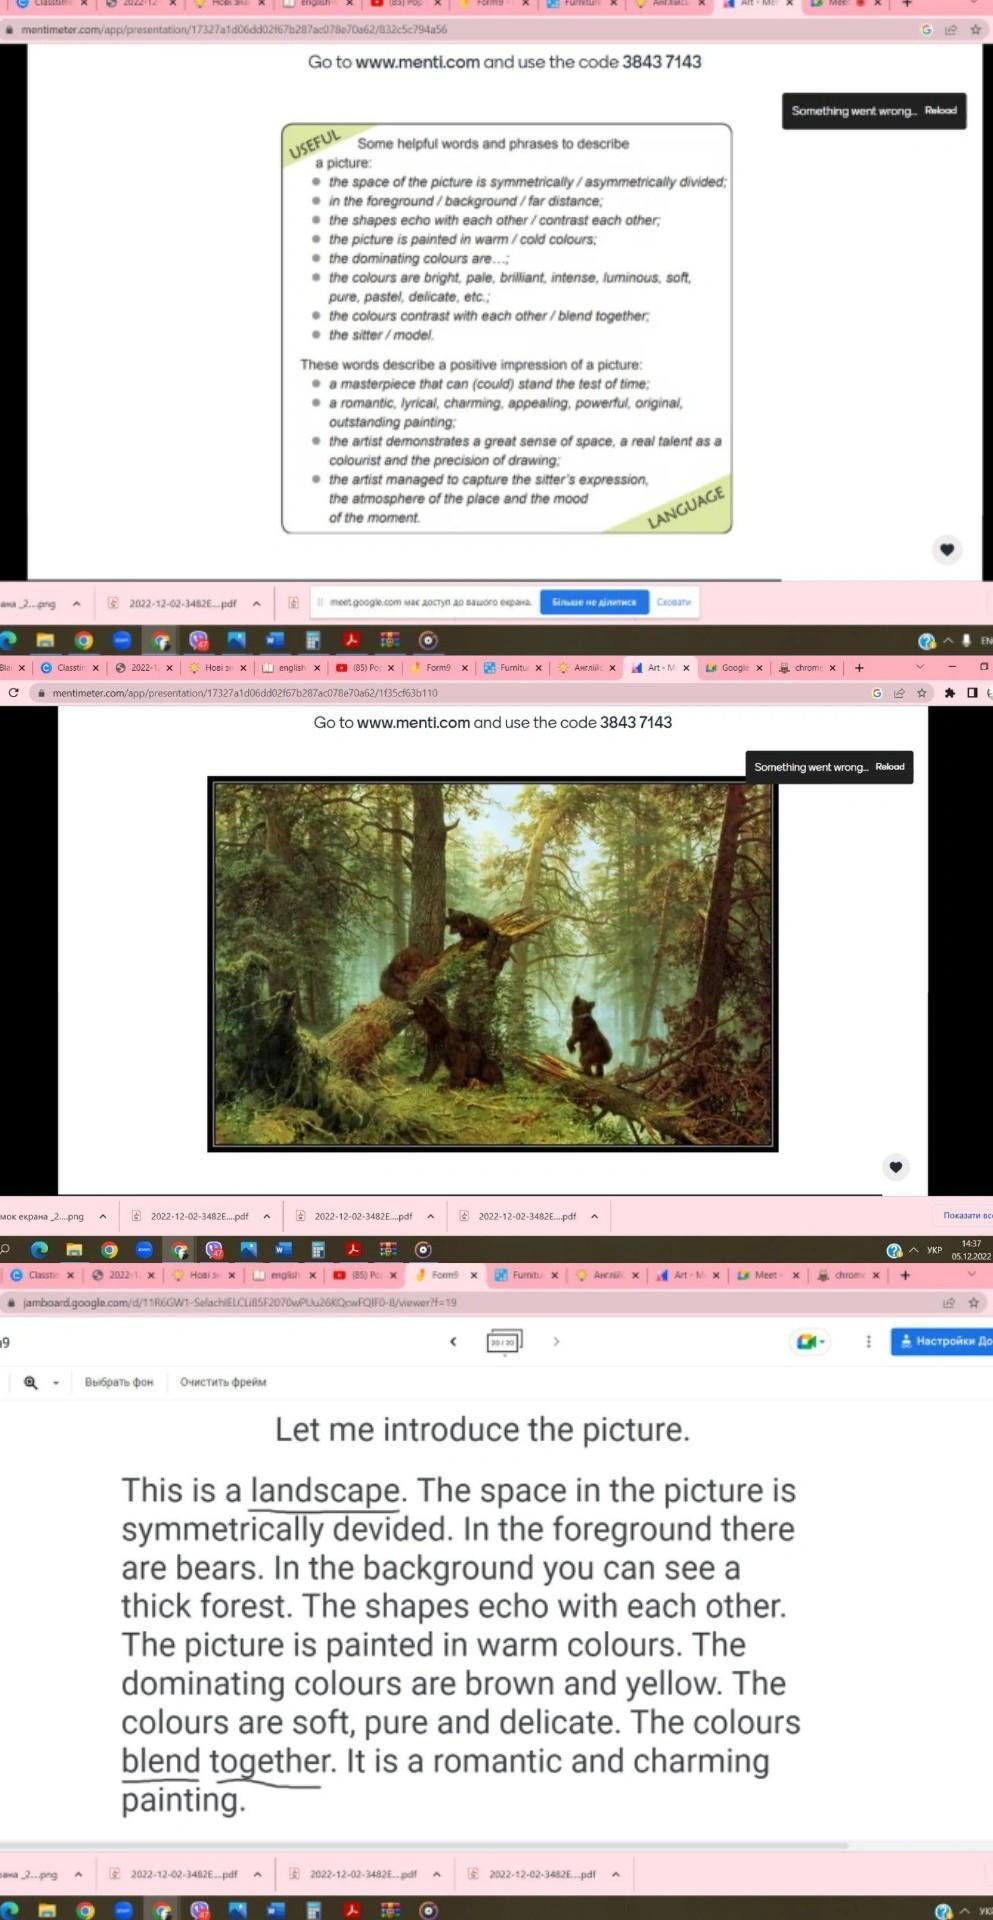Switch to the Meet tab in Jamboard browser
Screen dimensions: 993x1920
(766, 1275)
